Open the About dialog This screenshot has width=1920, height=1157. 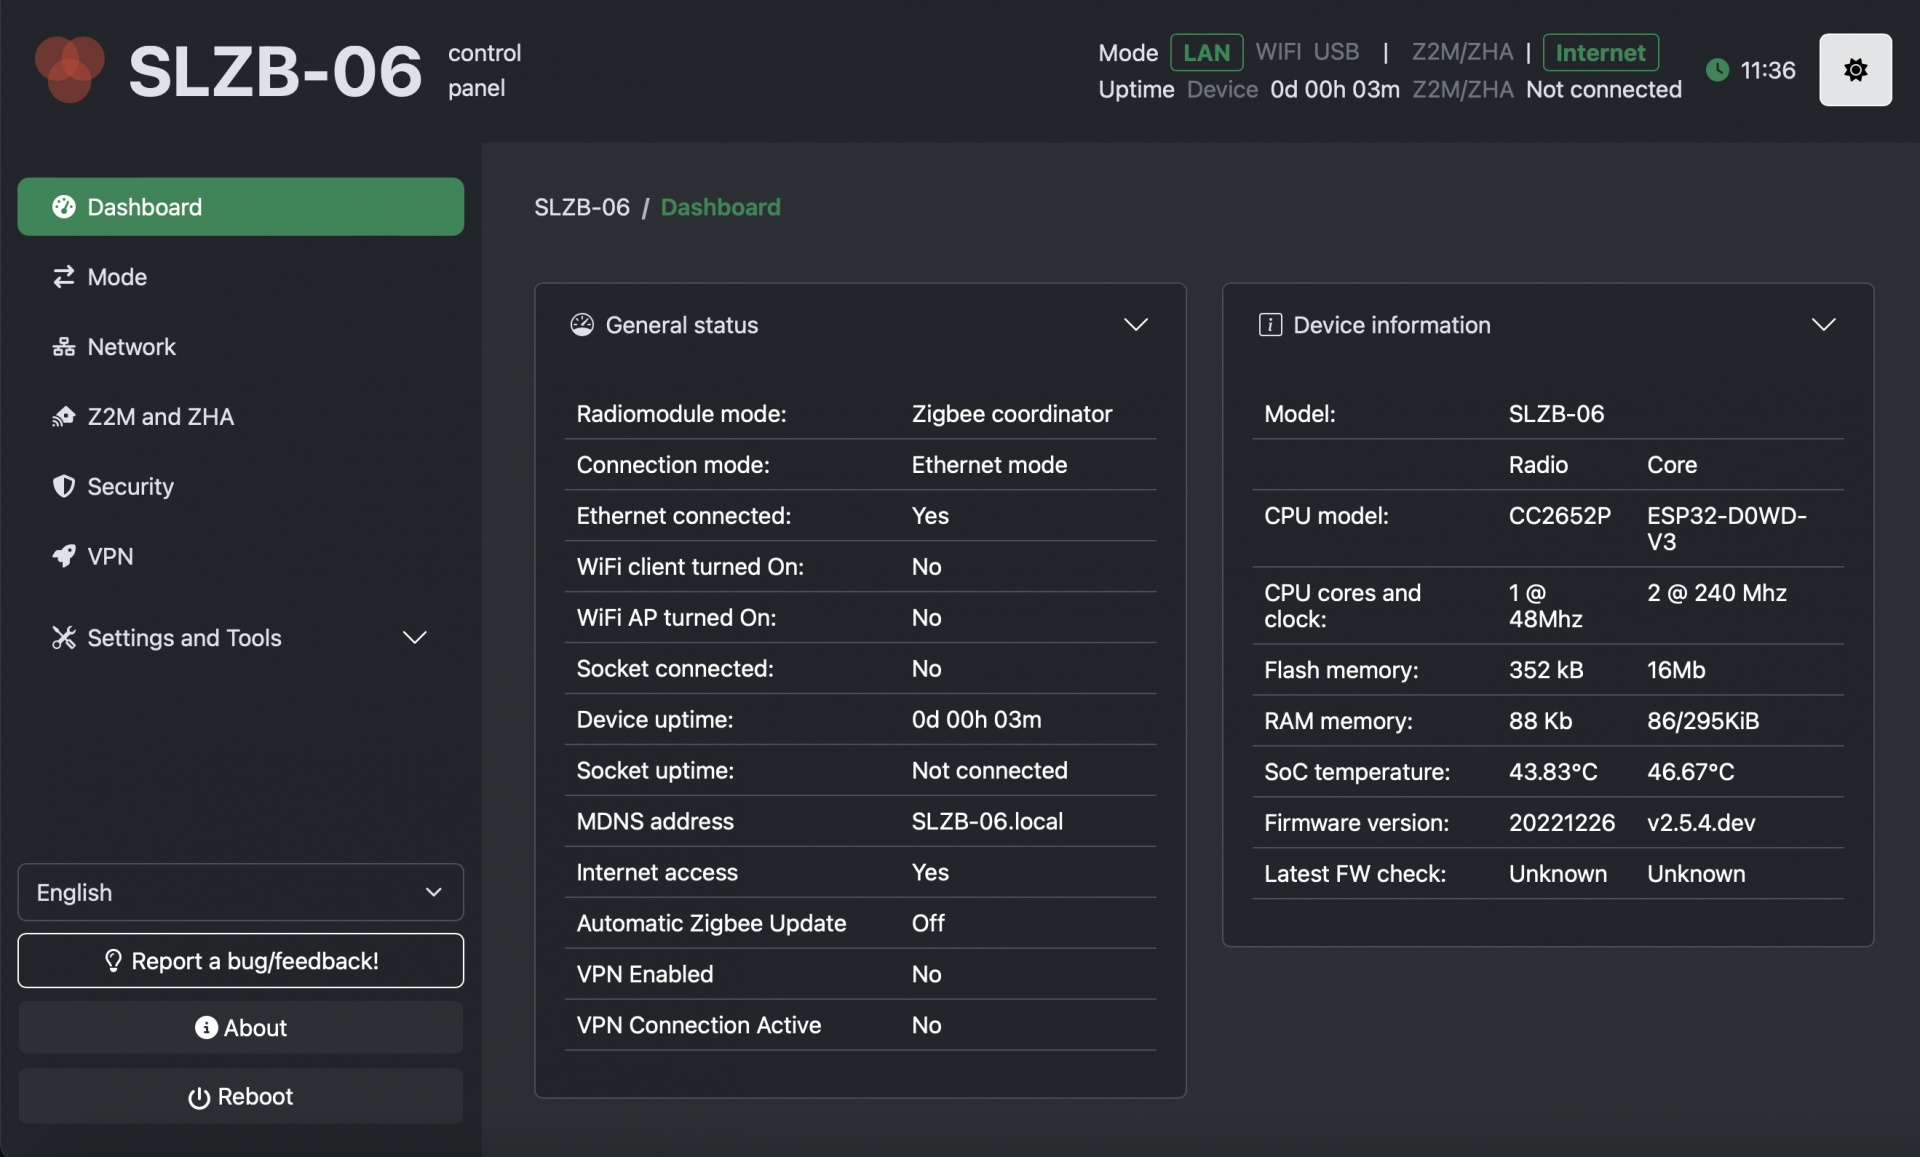click(240, 1028)
